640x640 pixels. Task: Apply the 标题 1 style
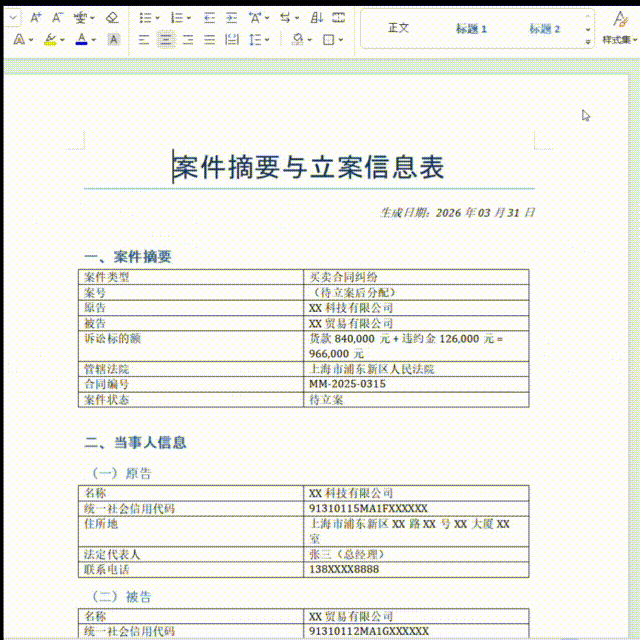(471, 28)
